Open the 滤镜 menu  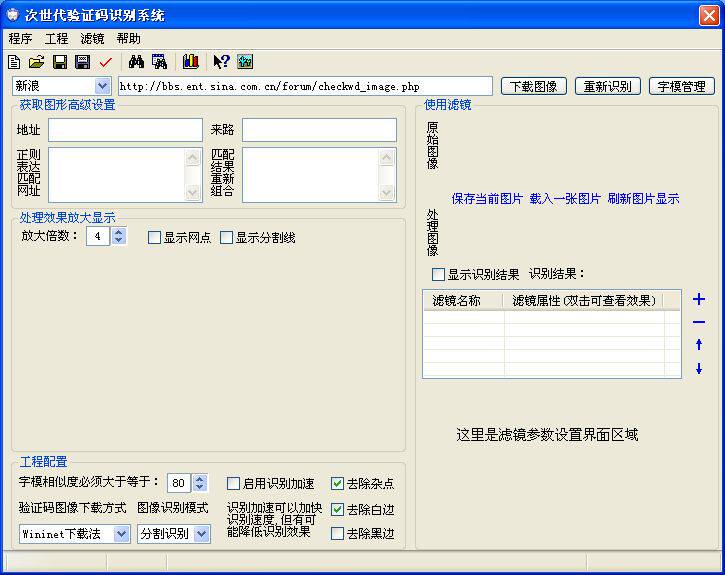click(92, 38)
